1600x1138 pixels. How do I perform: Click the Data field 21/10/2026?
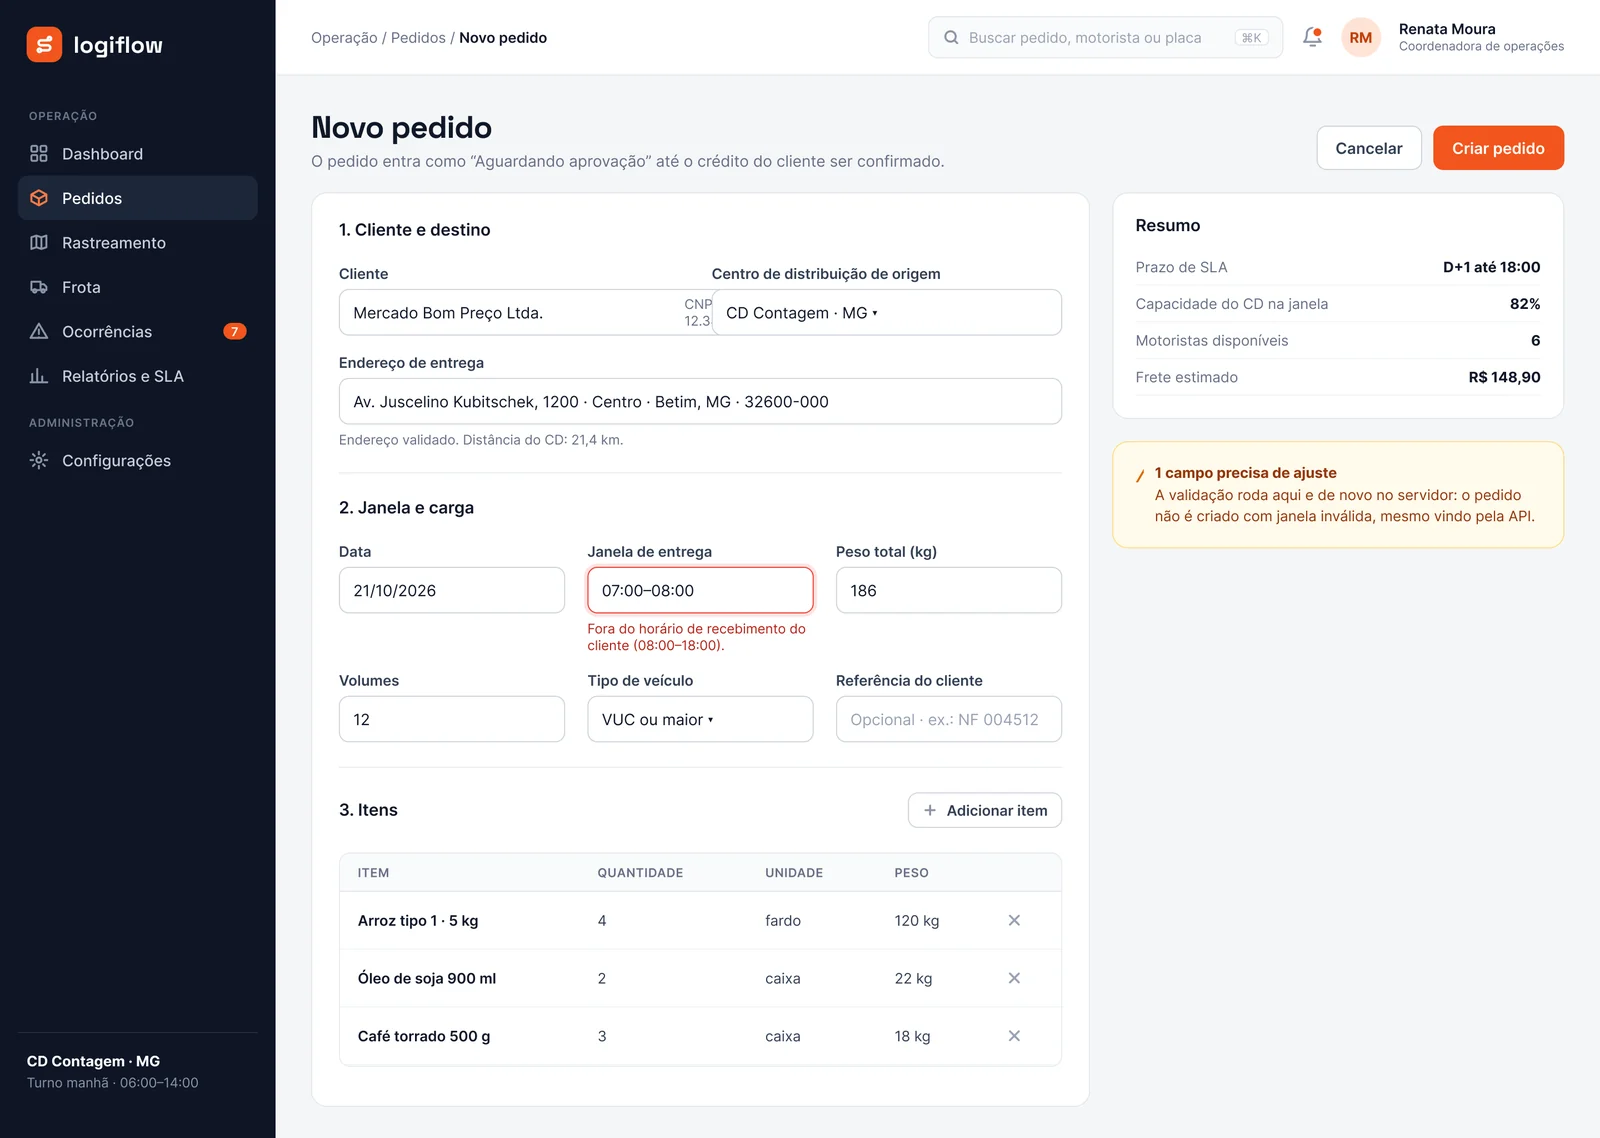pyautogui.click(x=452, y=590)
